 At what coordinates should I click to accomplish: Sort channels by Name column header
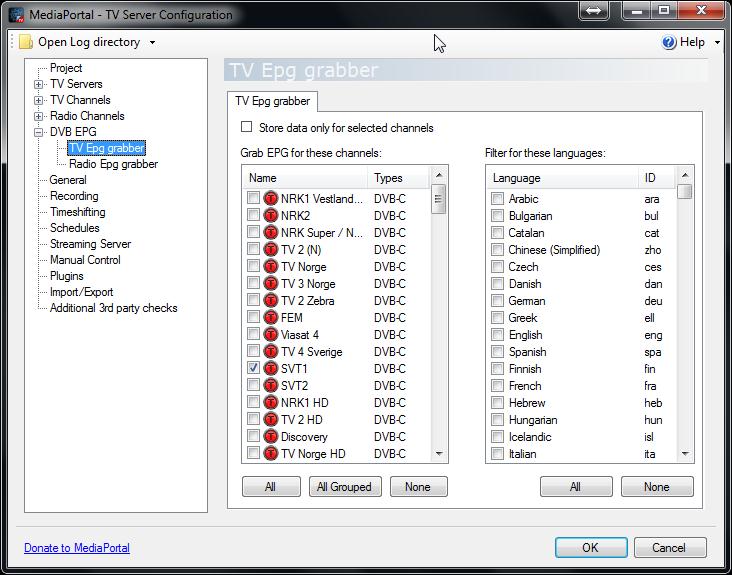305,178
